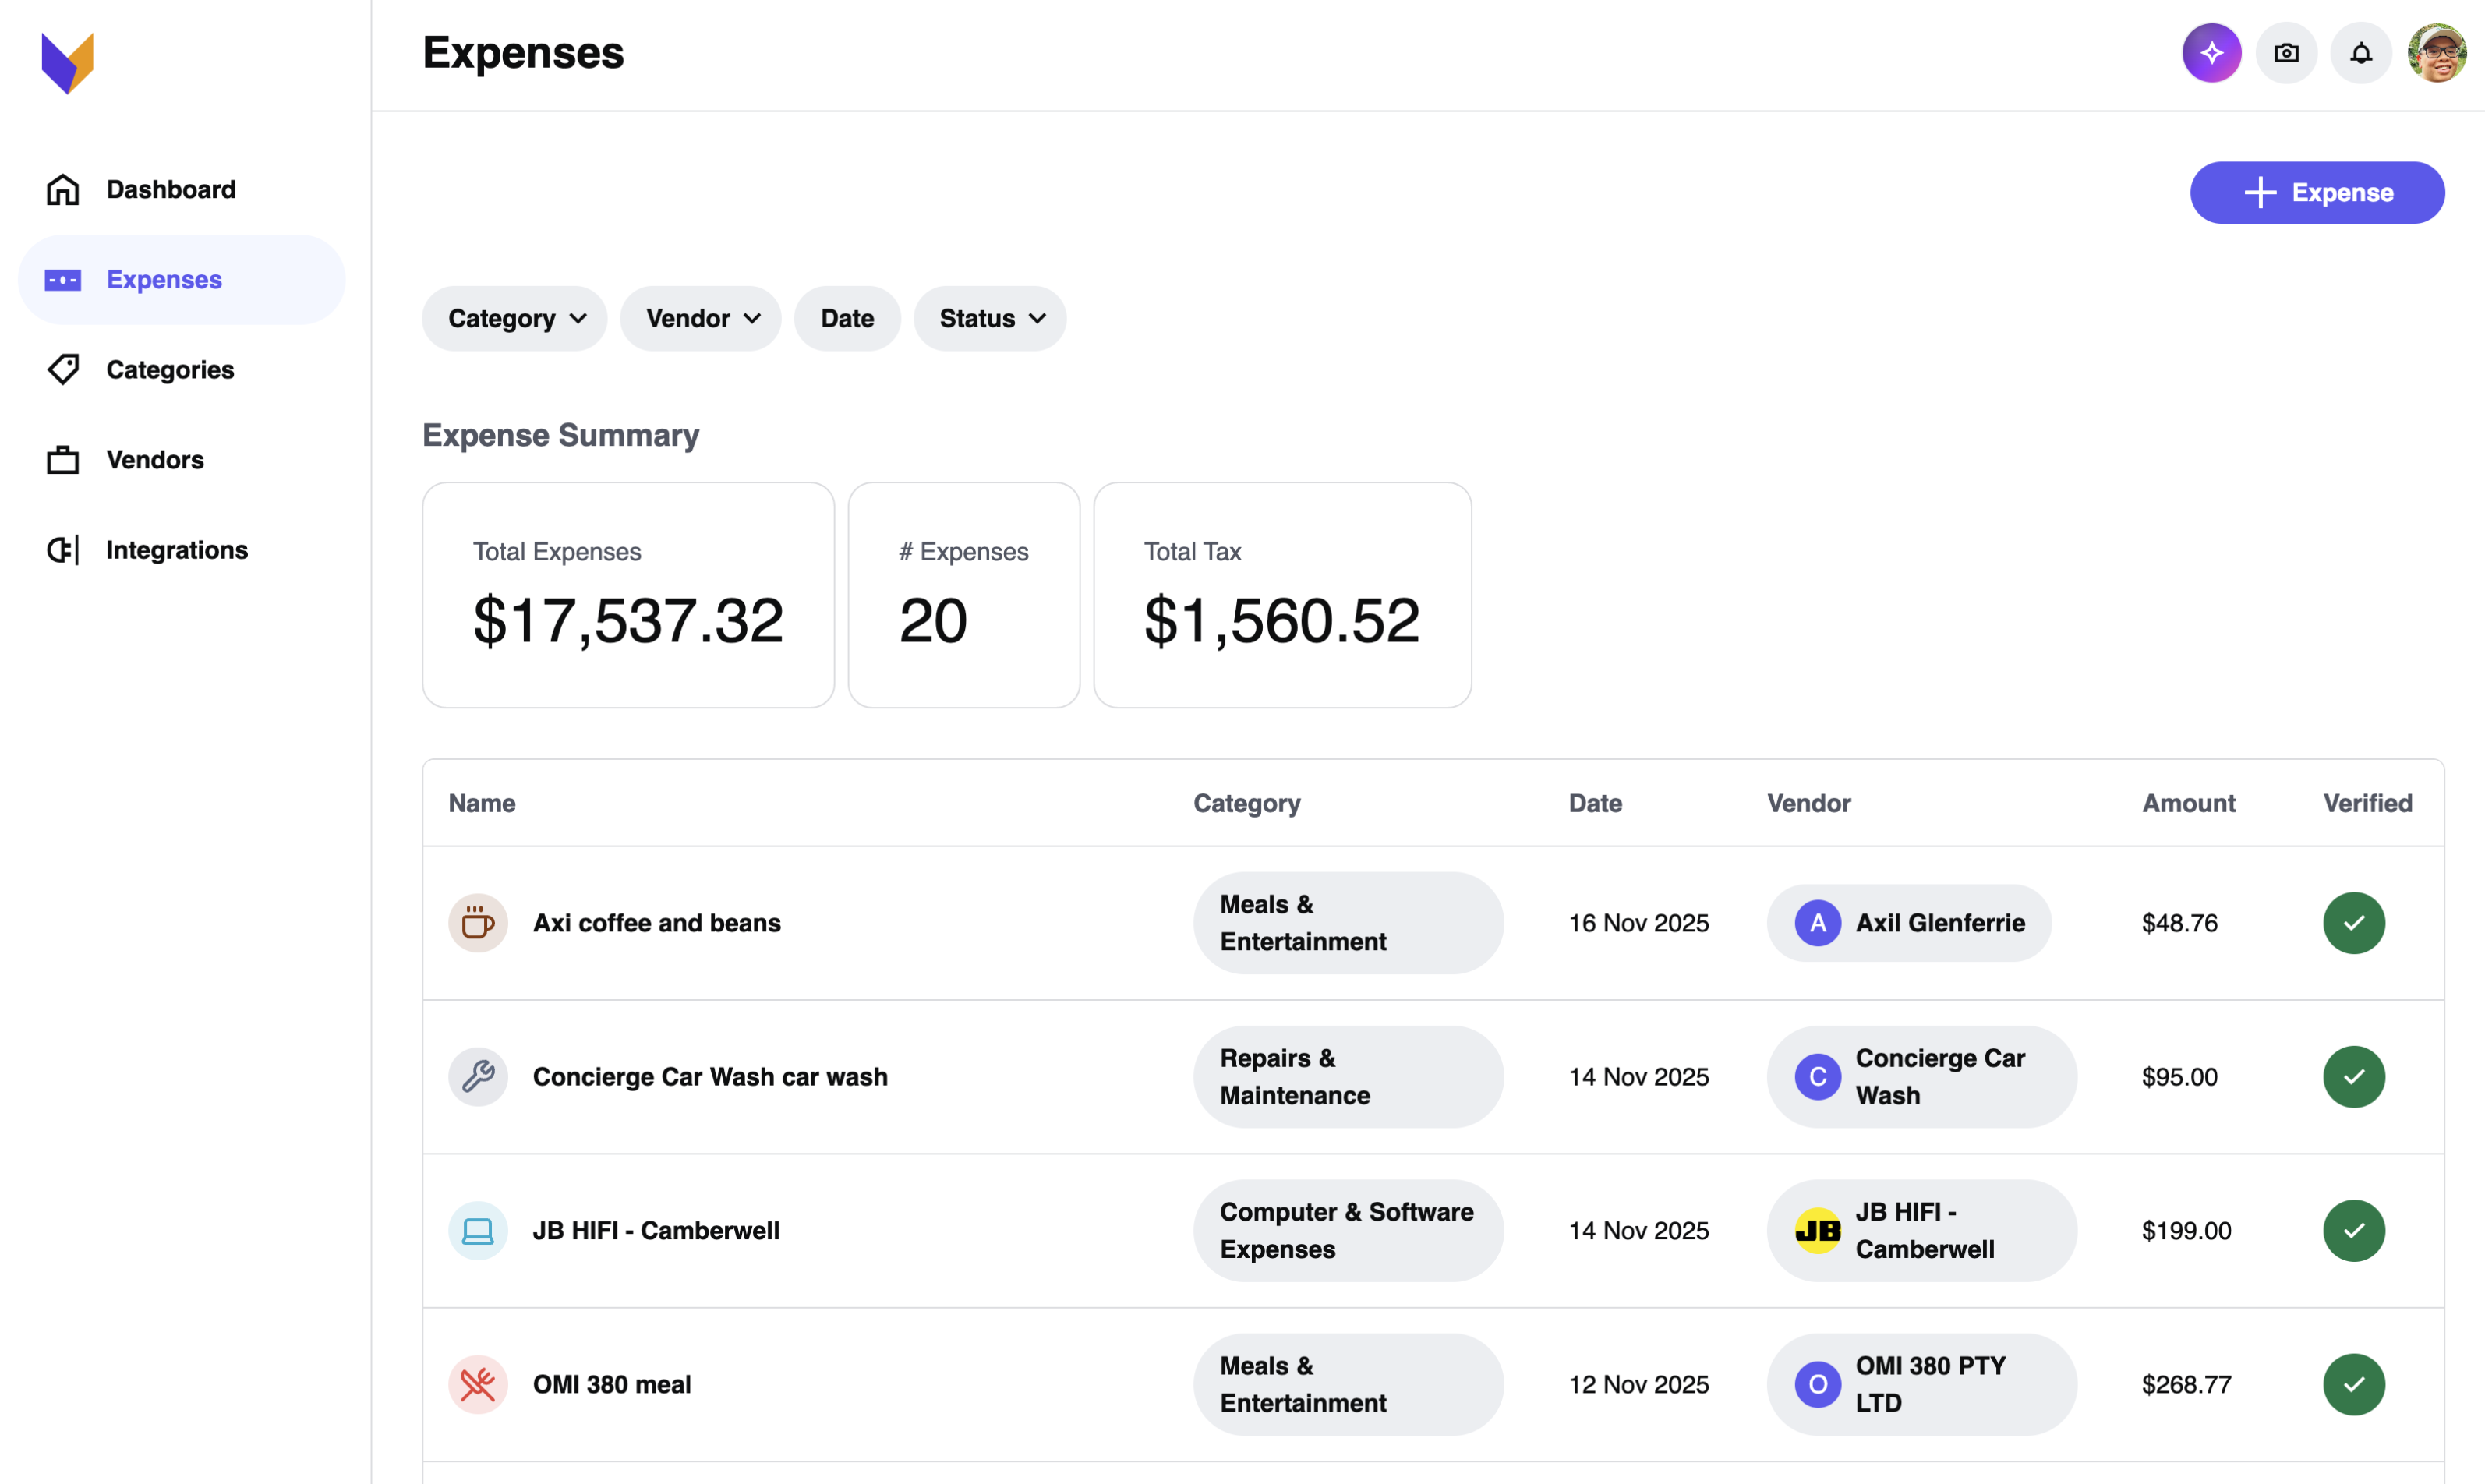Open the Vendor filter dropdown
Screen dimensions: 2485x1484
point(700,318)
